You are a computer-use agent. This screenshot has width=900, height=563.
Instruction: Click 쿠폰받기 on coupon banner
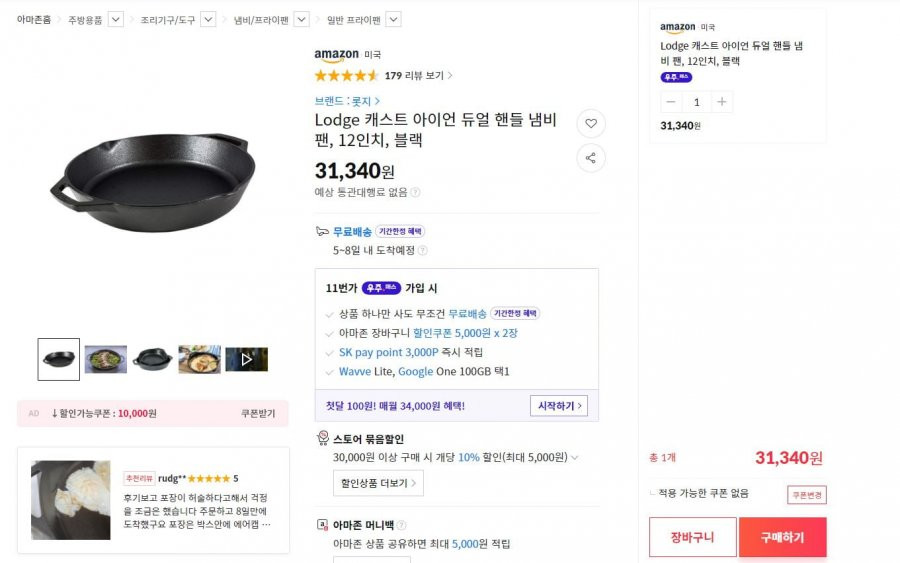pyautogui.click(x=258, y=413)
